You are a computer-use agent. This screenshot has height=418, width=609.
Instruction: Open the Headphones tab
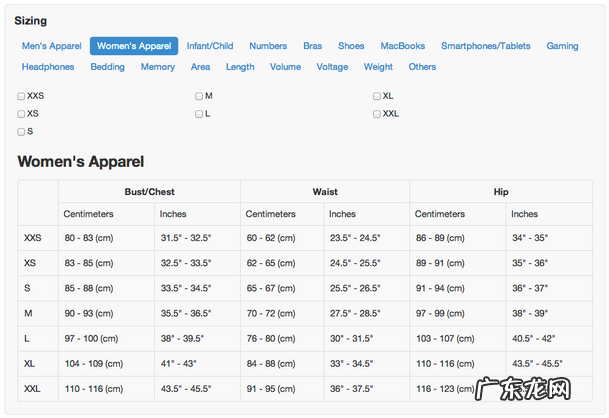(x=48, y=67)
